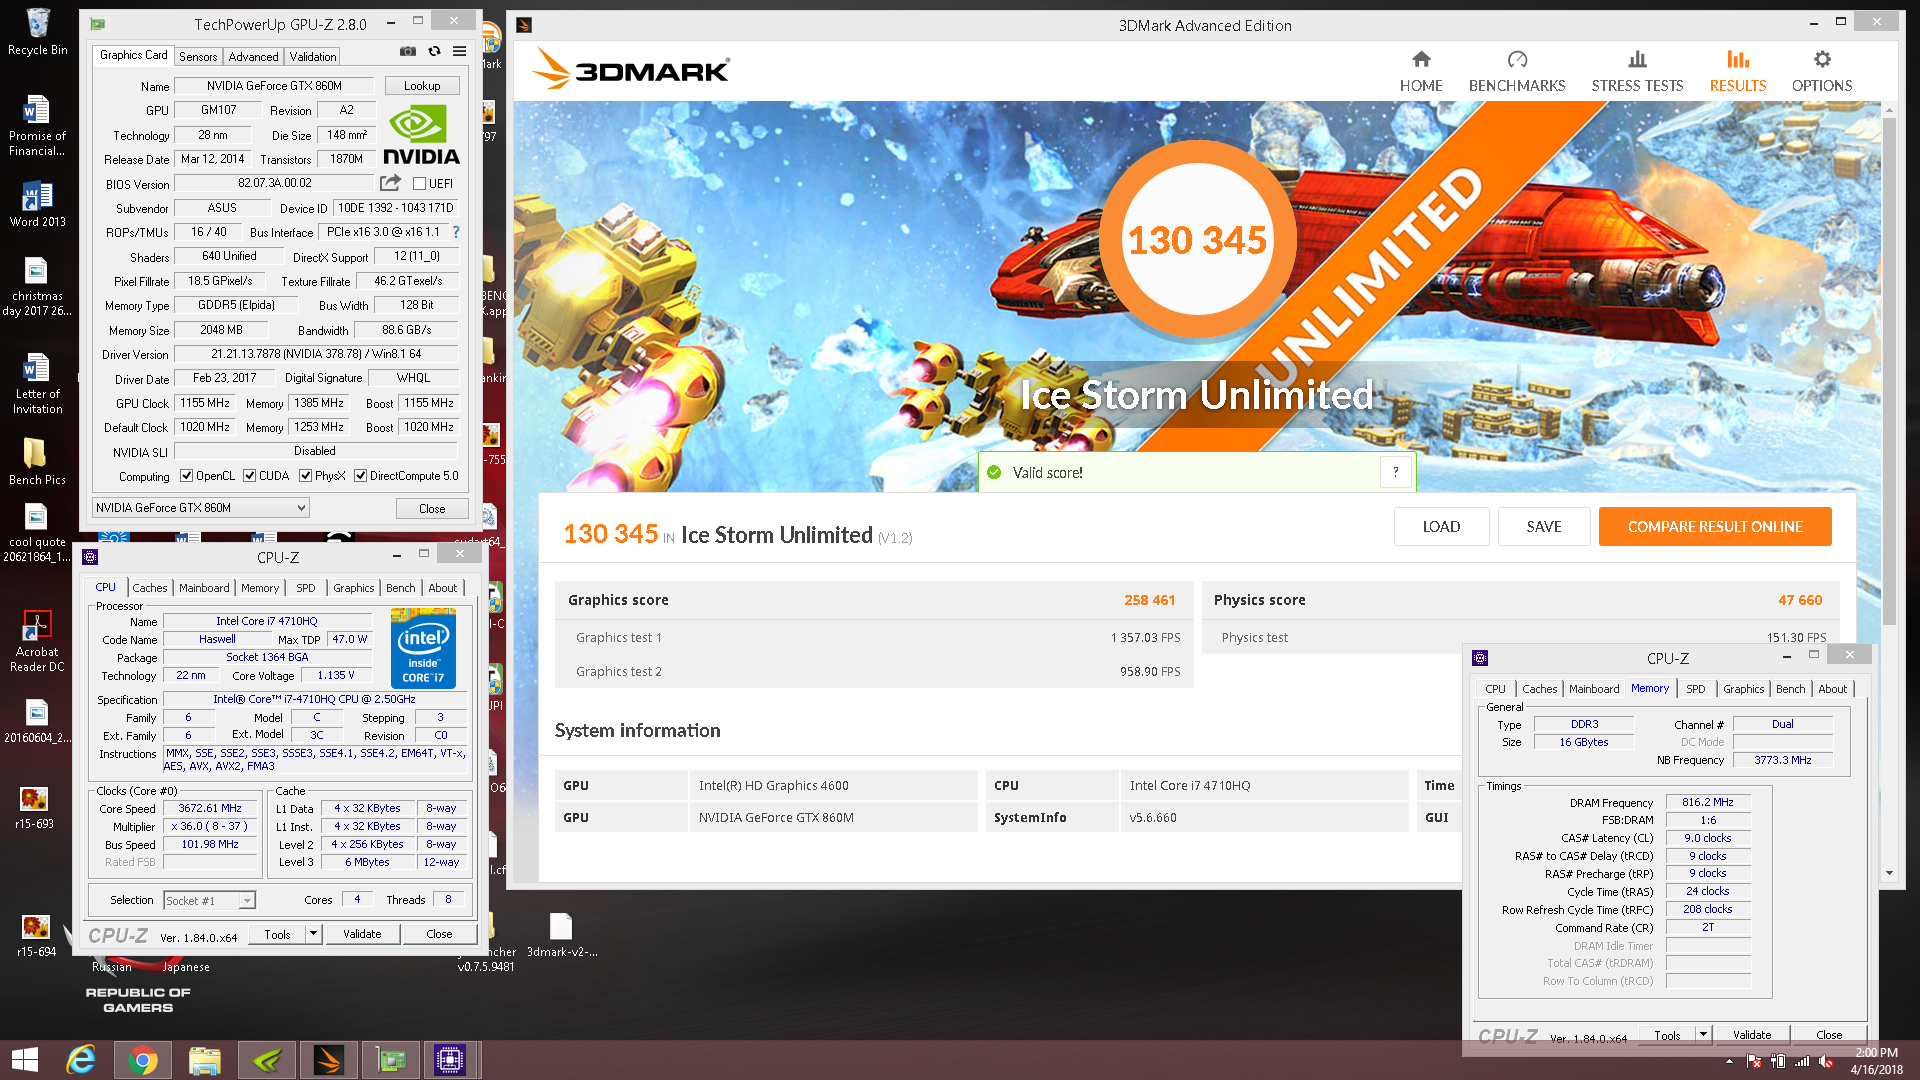Click the 3DMark vertical scrollbar
The height and width of the screenshot is (1080, 1920).
coord(1889,372)
